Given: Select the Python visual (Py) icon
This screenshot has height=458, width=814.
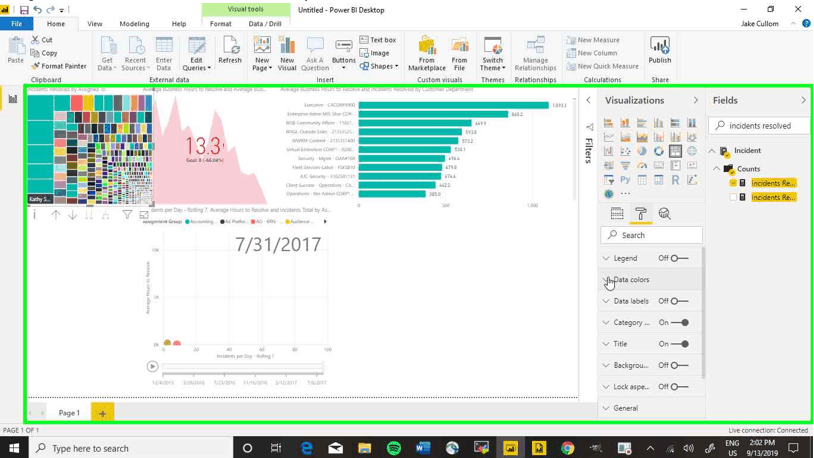Looking at the screenshot, I should click(625, 180).
